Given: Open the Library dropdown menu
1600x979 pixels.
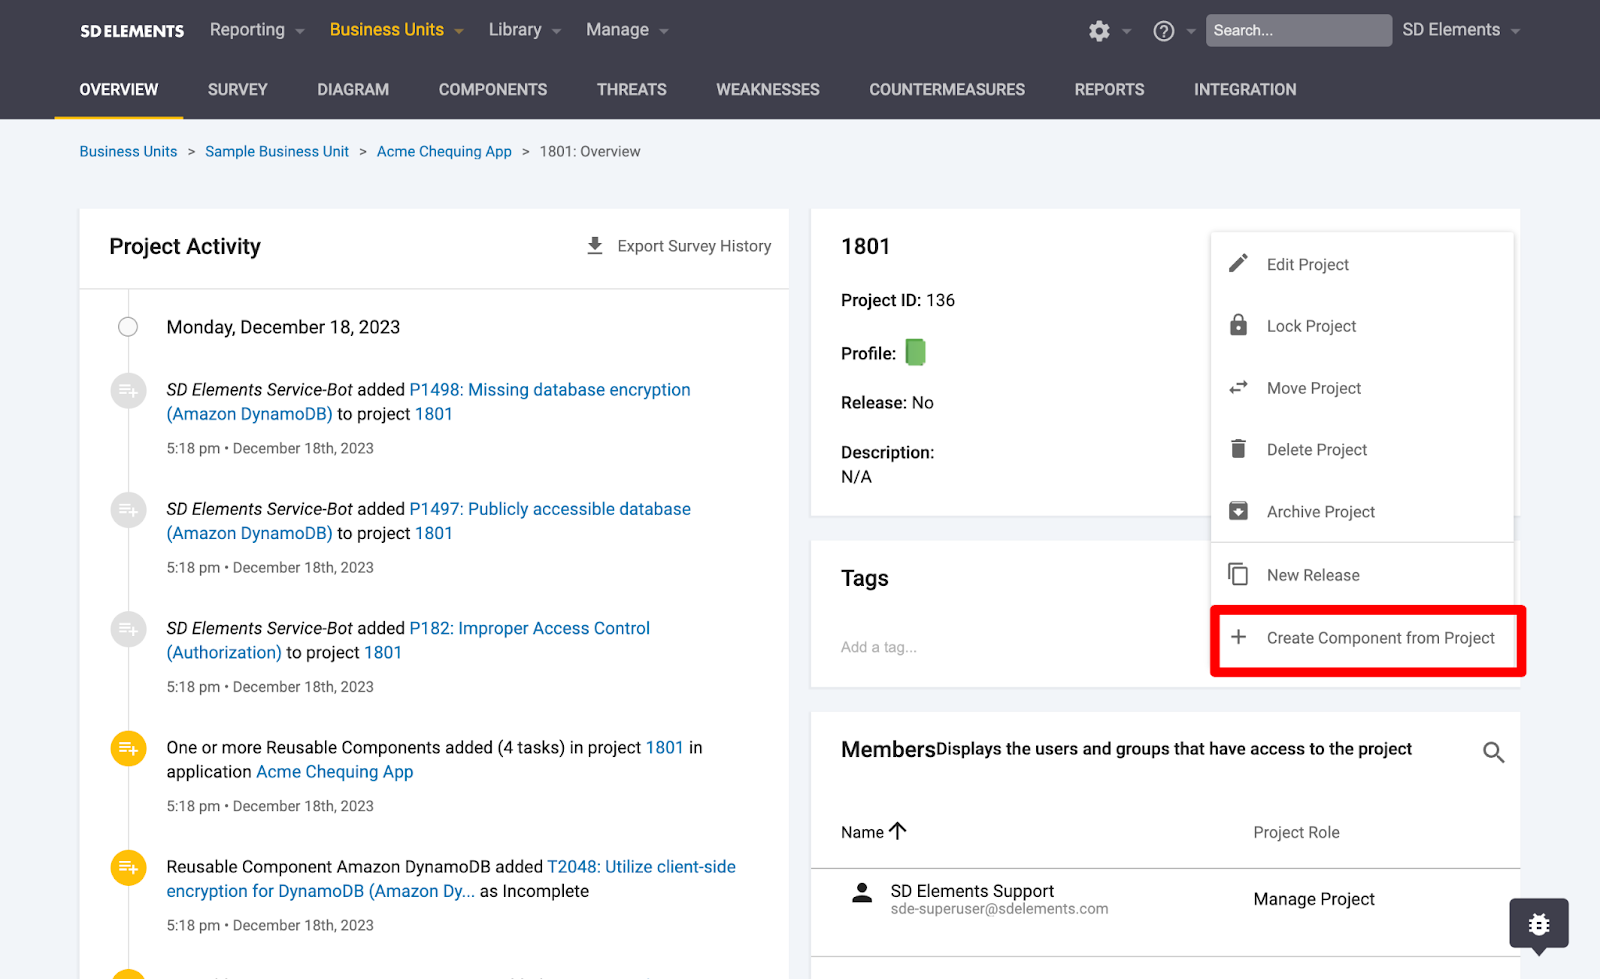Looking at the screenshot, I should pyautogui.click(x=525, y=30).
